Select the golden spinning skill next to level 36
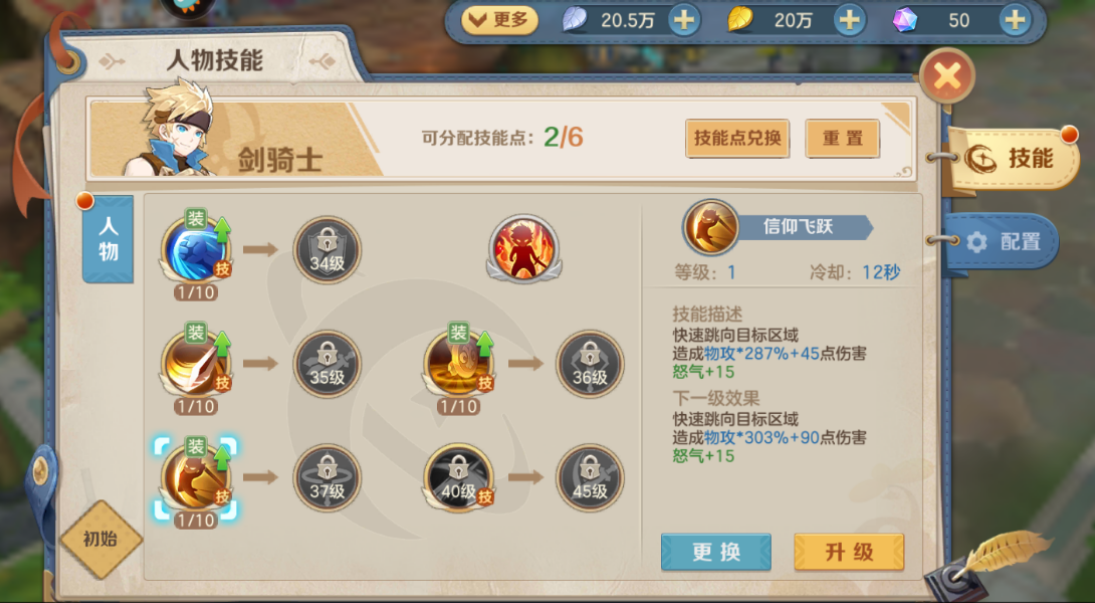 click(458, 363)
